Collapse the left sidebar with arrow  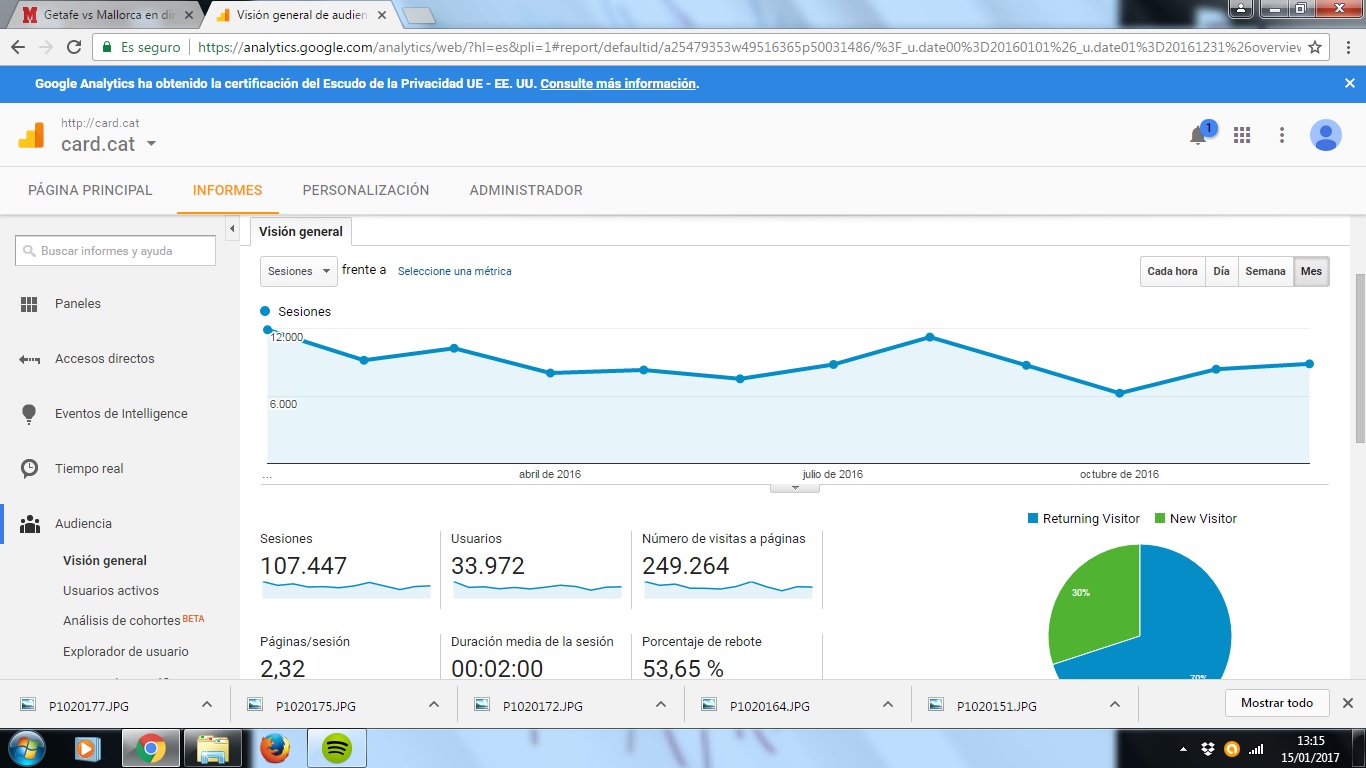[232, 229]
